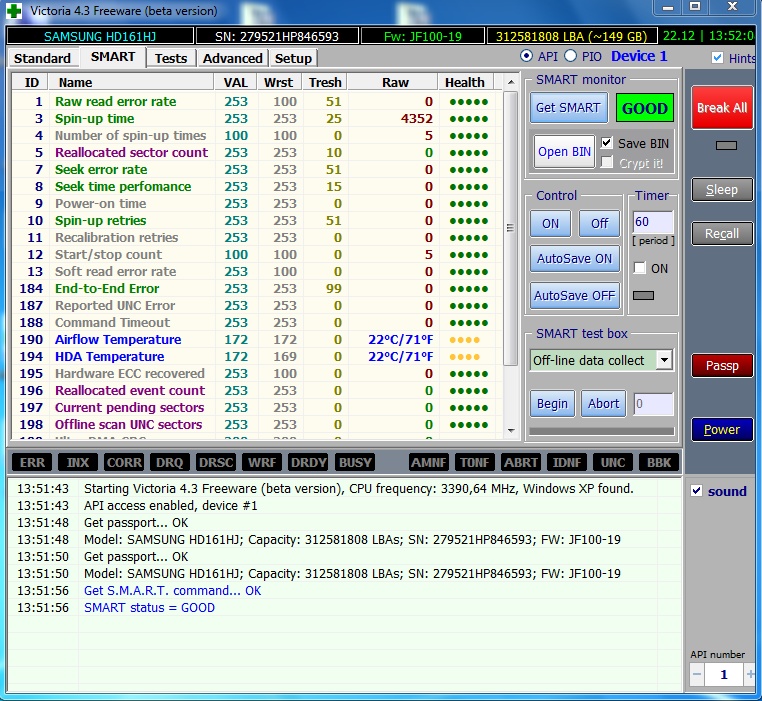This screenshot has width=762, height=701.
Task: Click the ERR status indicator
Action: pyautogui.click(x=32, y=462)
